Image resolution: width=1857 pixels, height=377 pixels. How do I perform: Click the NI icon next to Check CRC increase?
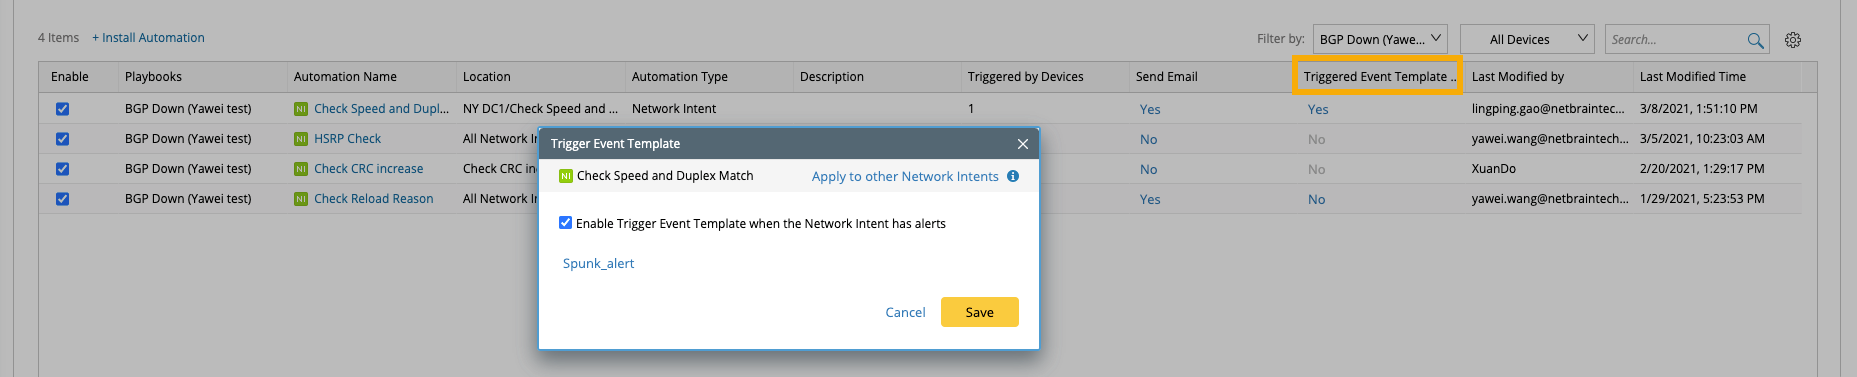(301, 169)
